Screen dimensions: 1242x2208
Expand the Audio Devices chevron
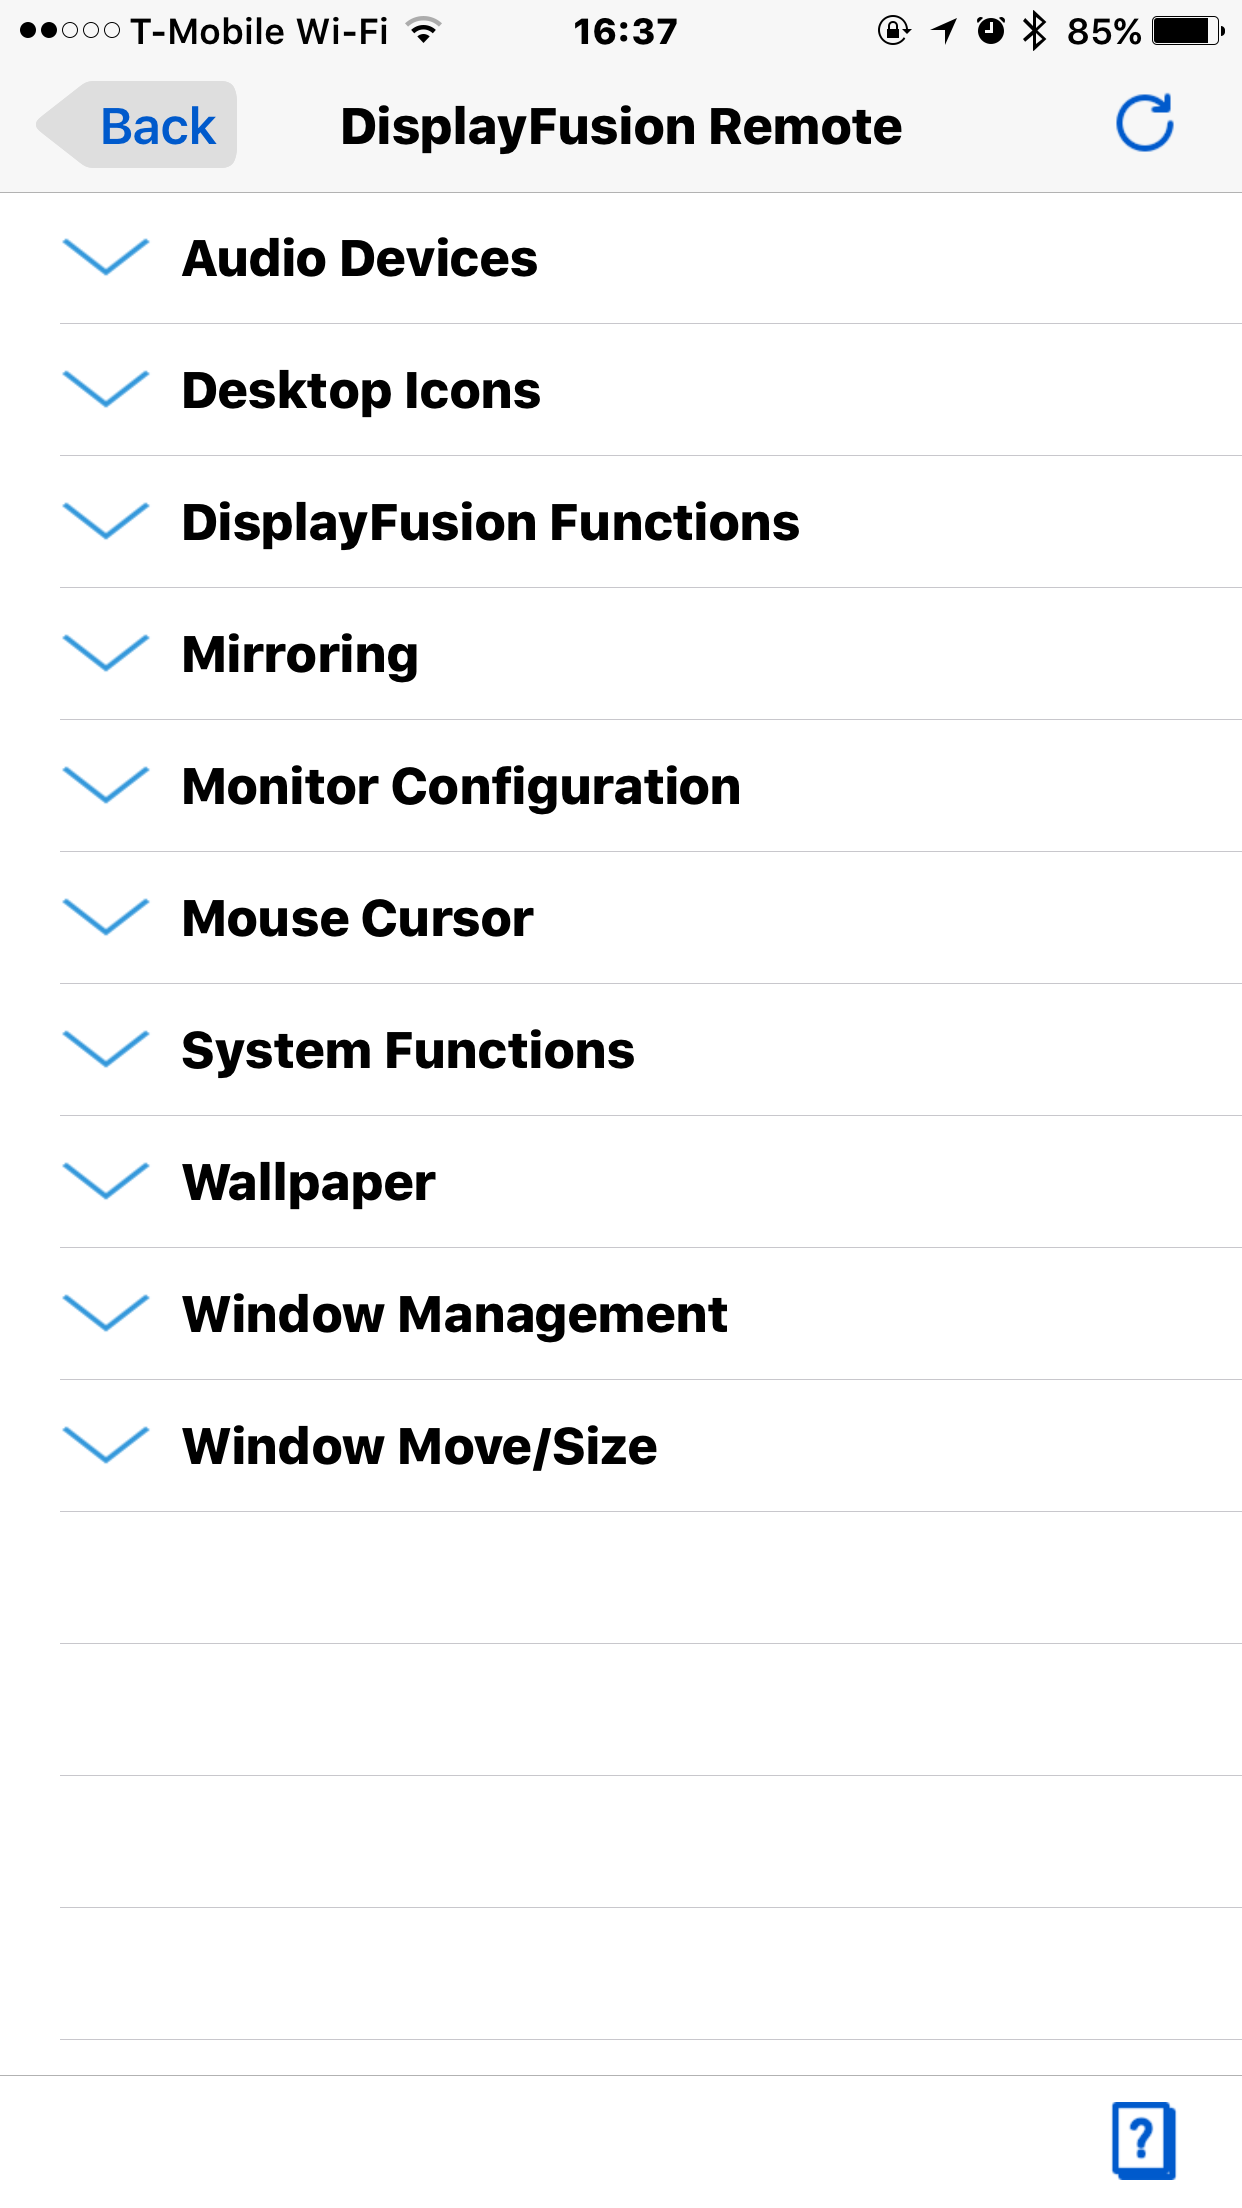105,257
